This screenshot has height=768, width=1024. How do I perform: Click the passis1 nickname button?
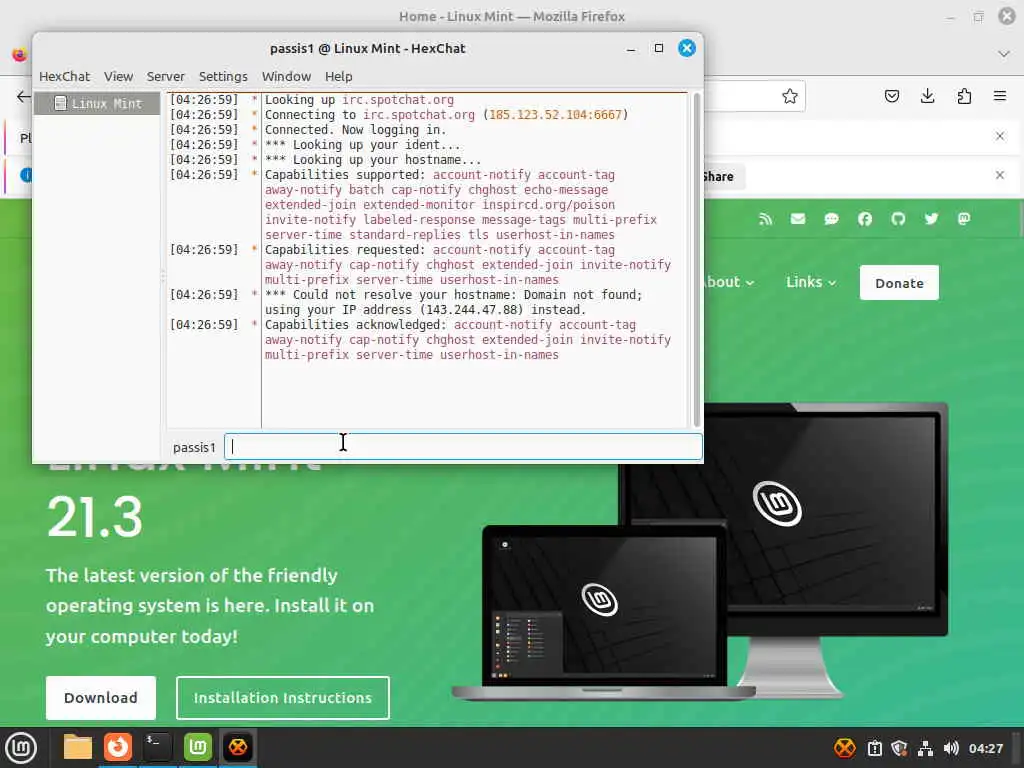click(194, 447)
